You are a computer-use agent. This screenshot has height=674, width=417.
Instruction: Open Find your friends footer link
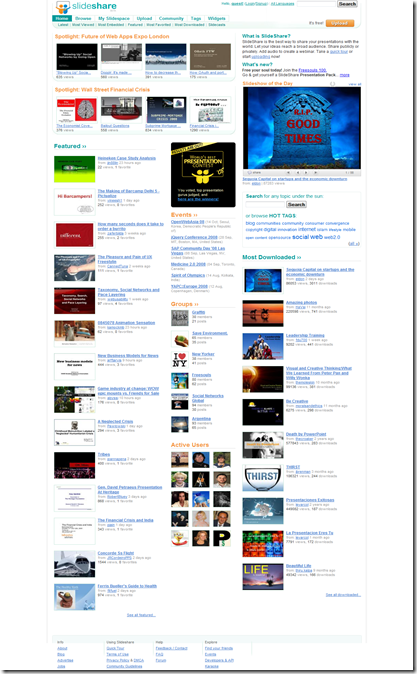(x=219, y=648)
